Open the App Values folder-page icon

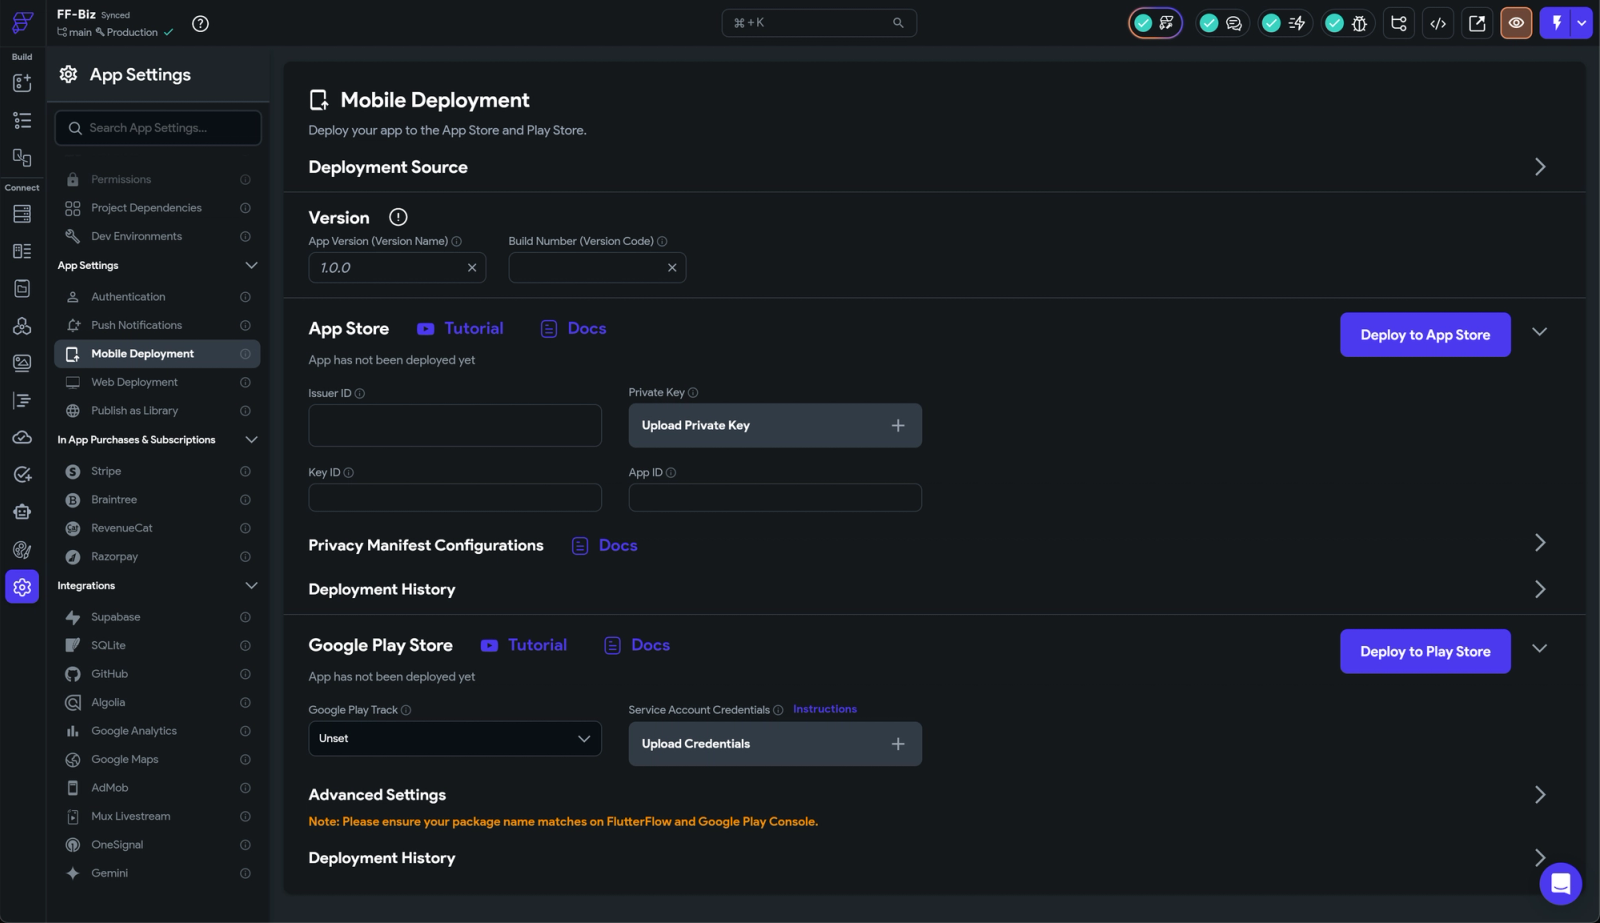pyautogui.click(x=22, y=289)
